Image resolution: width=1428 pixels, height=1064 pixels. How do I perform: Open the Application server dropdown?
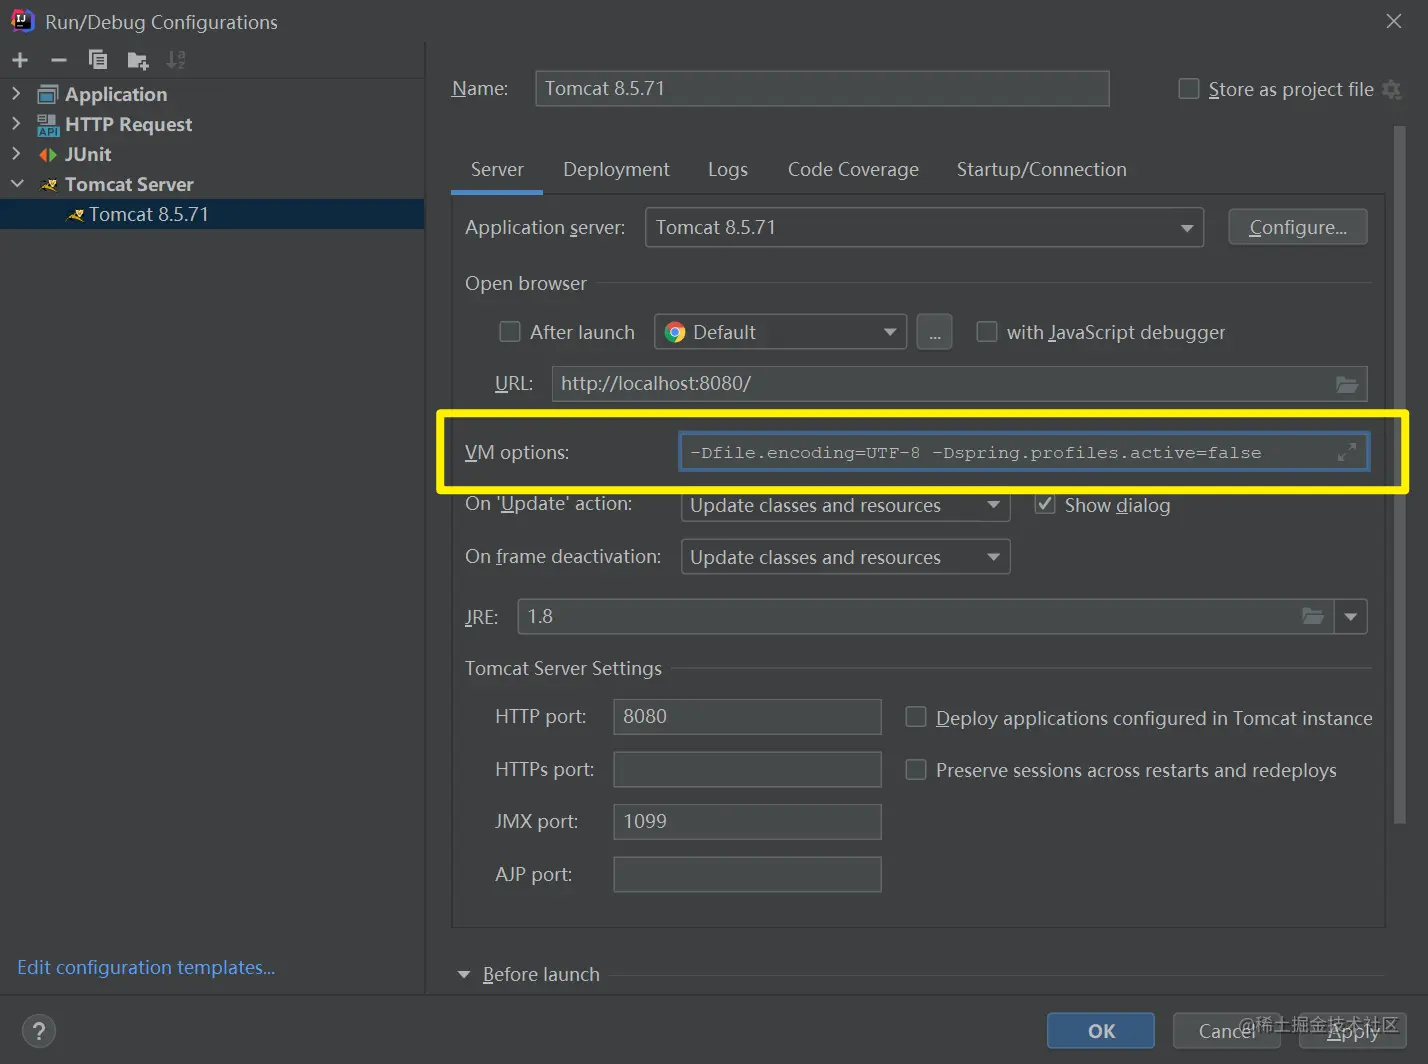click(924, 227)
